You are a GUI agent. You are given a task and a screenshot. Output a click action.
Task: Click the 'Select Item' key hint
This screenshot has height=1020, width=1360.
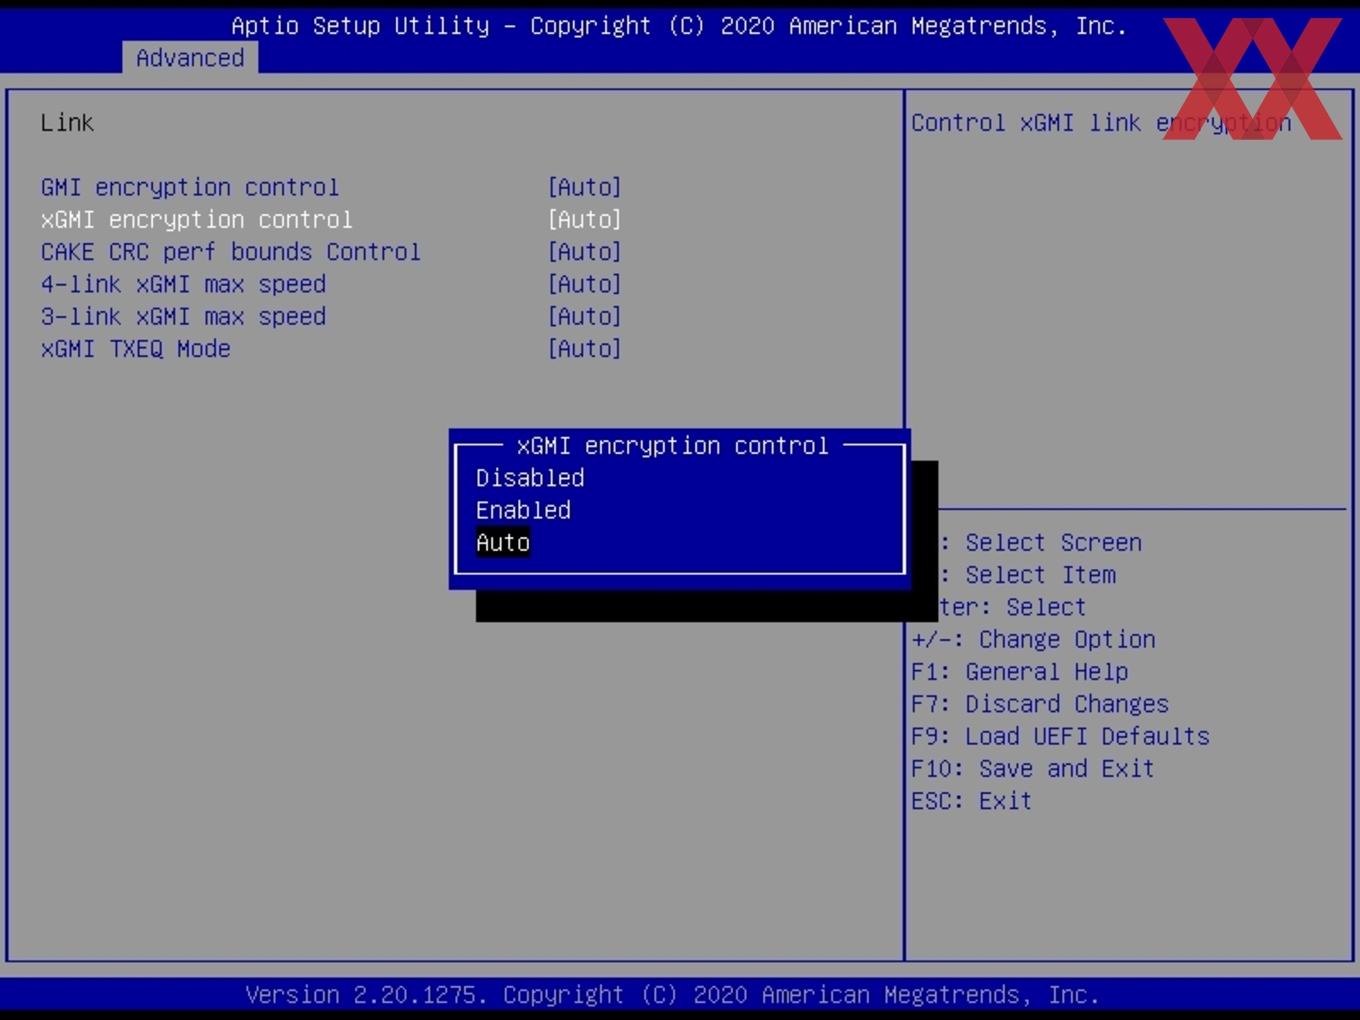coord(1040,575)
